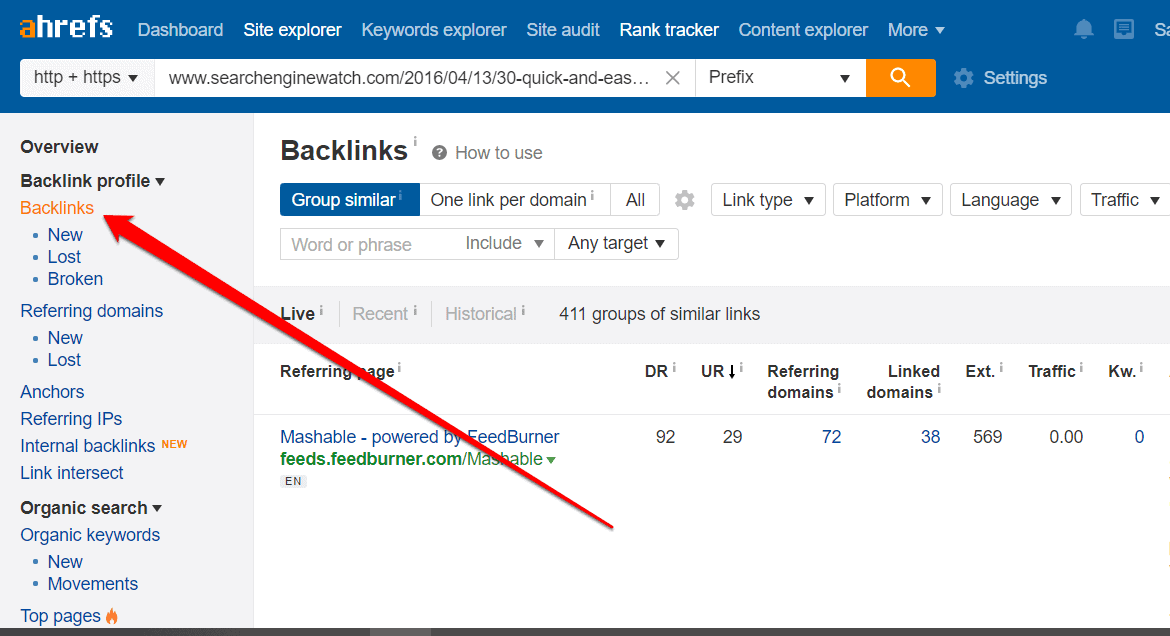Clear the URL with the X icon
Viewport: 1170px width, 636px height.
[672, 78]
